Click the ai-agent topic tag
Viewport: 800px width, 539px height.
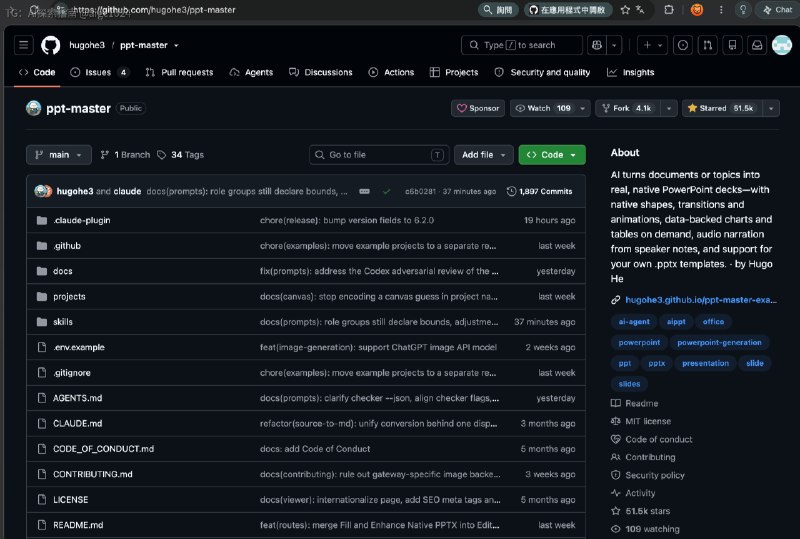634,322
